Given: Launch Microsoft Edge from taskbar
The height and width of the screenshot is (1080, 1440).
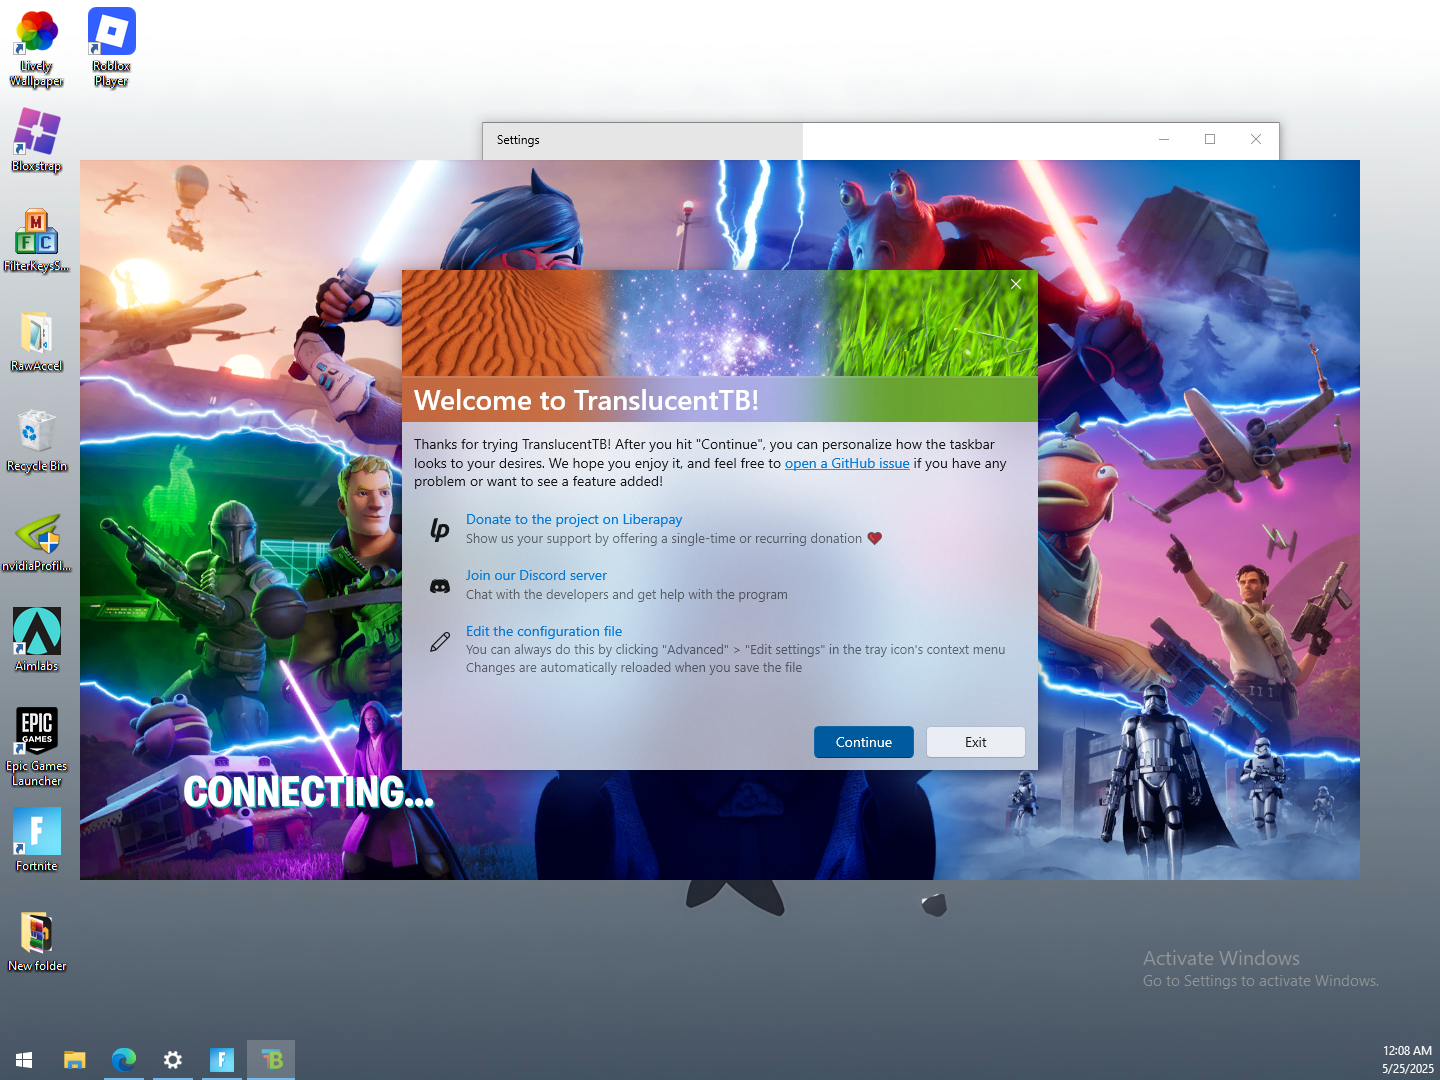Looking at the screenshot, I should [x=124, y=1060].
